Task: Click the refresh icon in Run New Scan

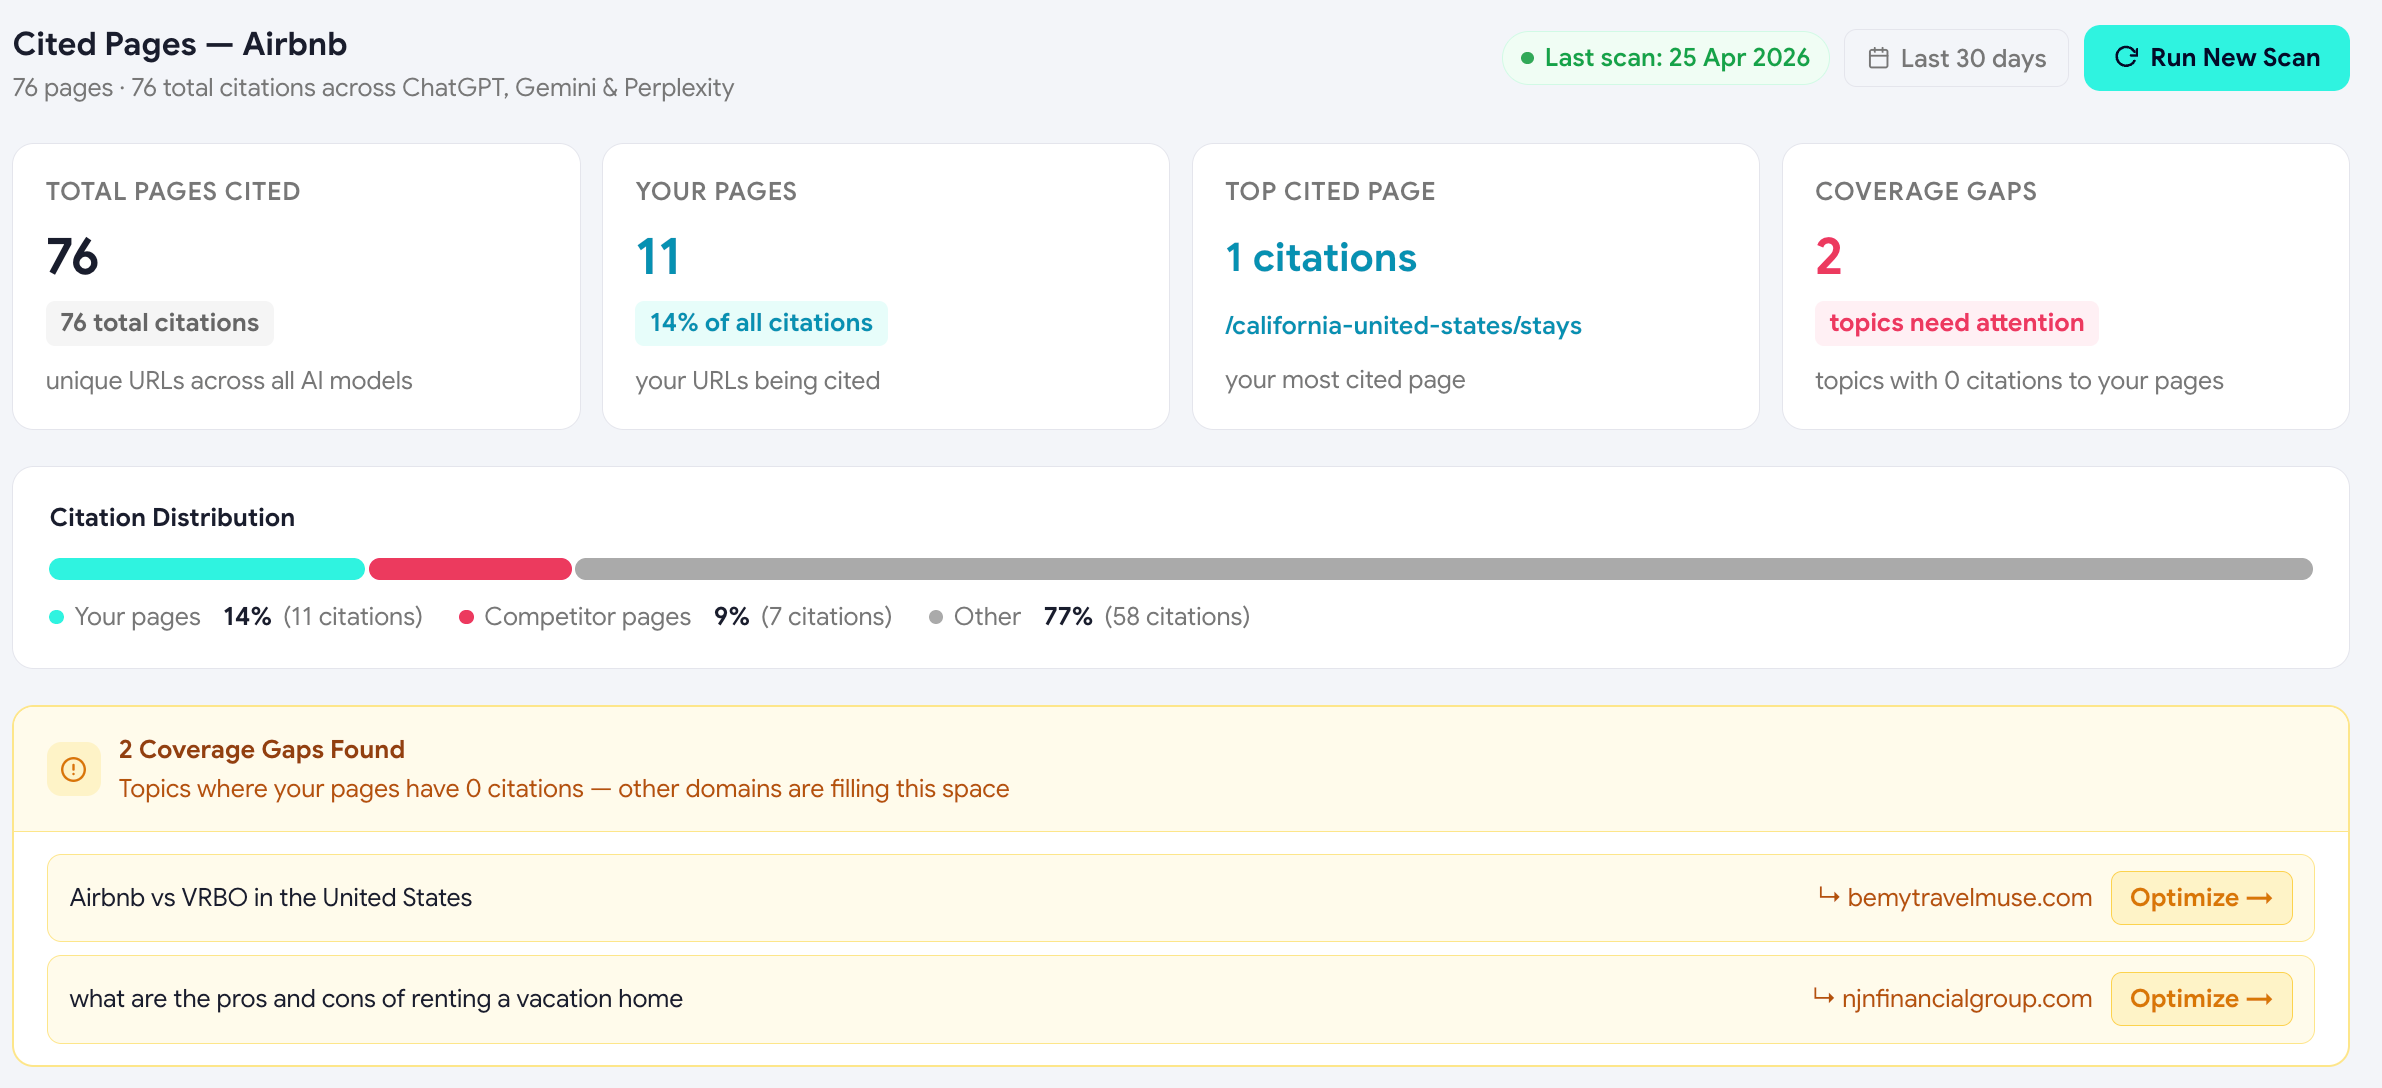Action: click(x=2126, y=57)
